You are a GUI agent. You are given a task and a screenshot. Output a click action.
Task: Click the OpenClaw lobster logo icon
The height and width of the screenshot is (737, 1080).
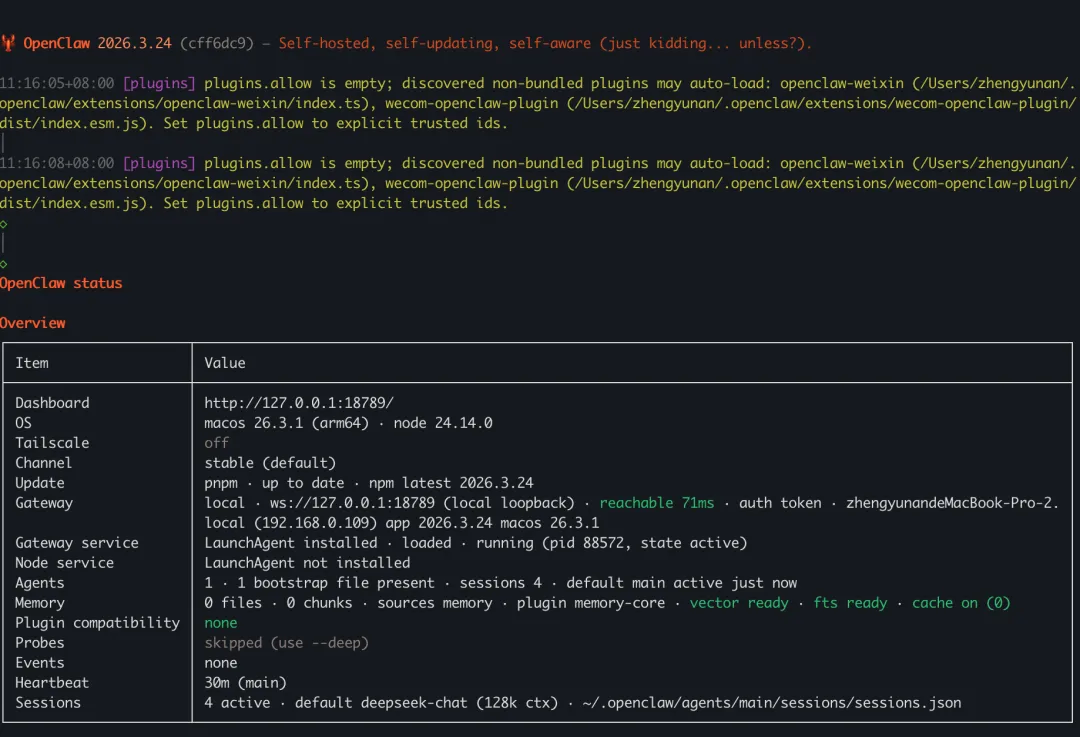(x=8, y=43)
